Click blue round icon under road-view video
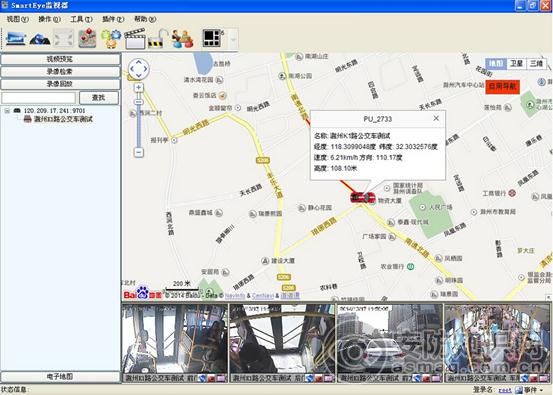The width and height of the screenshot is (553, 395). tap(417, 378)
